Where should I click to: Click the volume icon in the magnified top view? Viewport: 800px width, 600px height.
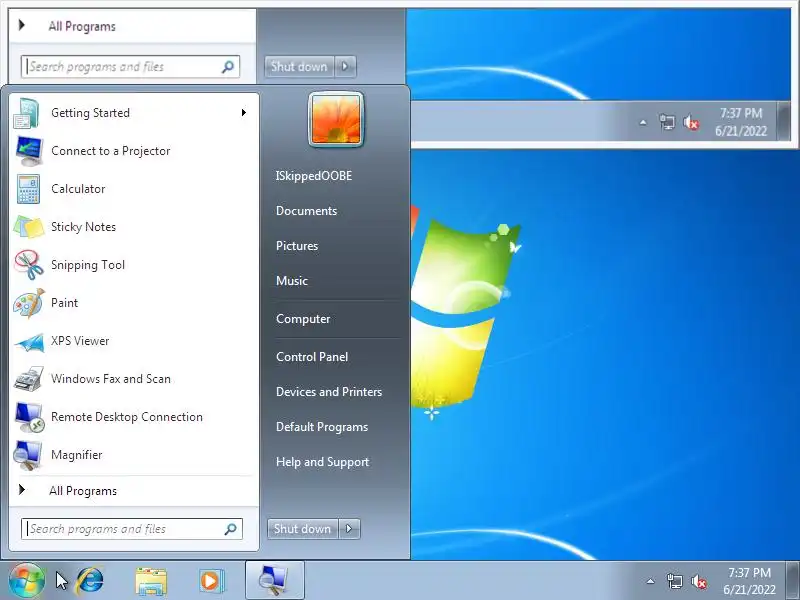click(x=691, y=122)
